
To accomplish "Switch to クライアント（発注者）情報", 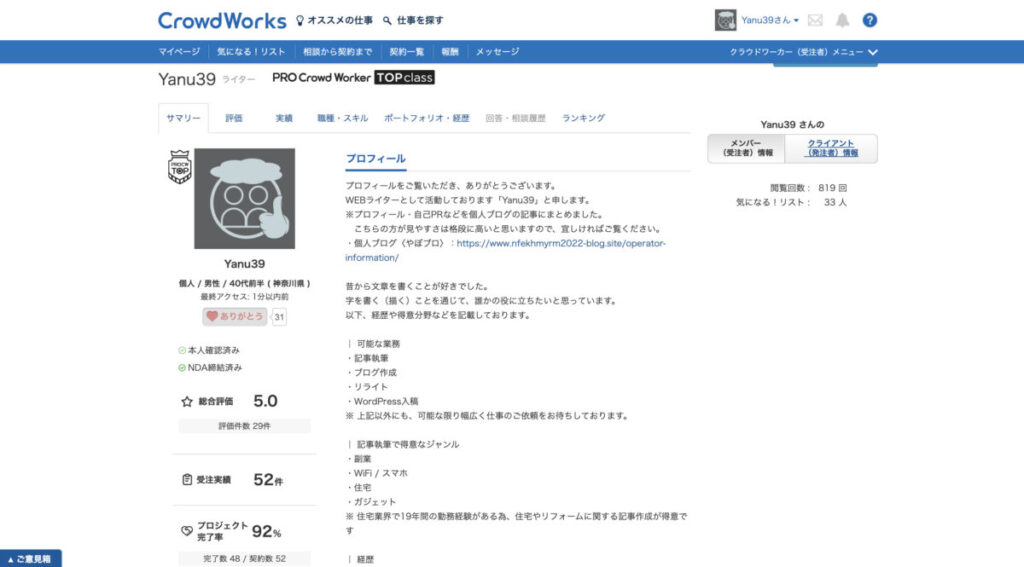I will [831, 148].
